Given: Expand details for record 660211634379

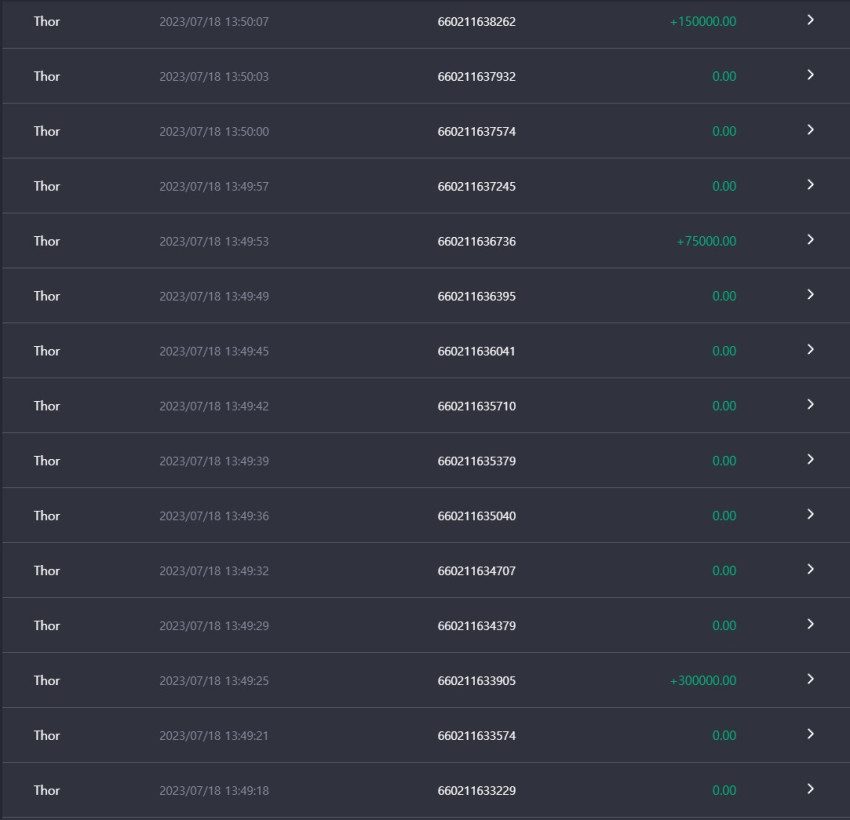Looking at the screenshot, I should pyautogui.click(x=810, y=624).
